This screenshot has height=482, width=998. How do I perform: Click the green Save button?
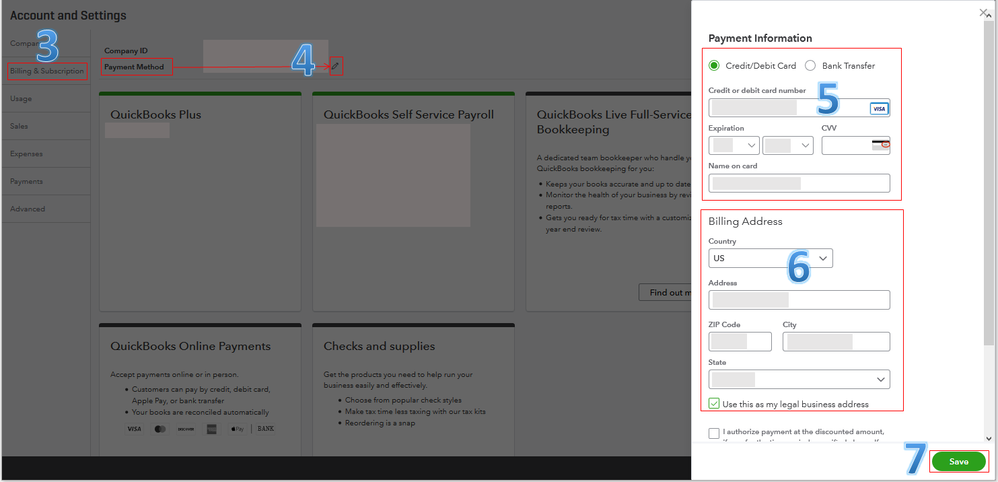click(x=959, y=462)
